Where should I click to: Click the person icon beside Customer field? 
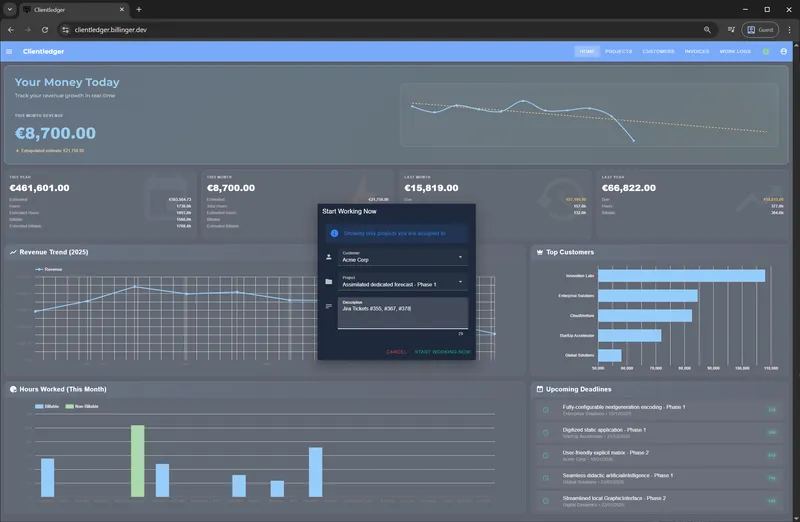(329, 257)
